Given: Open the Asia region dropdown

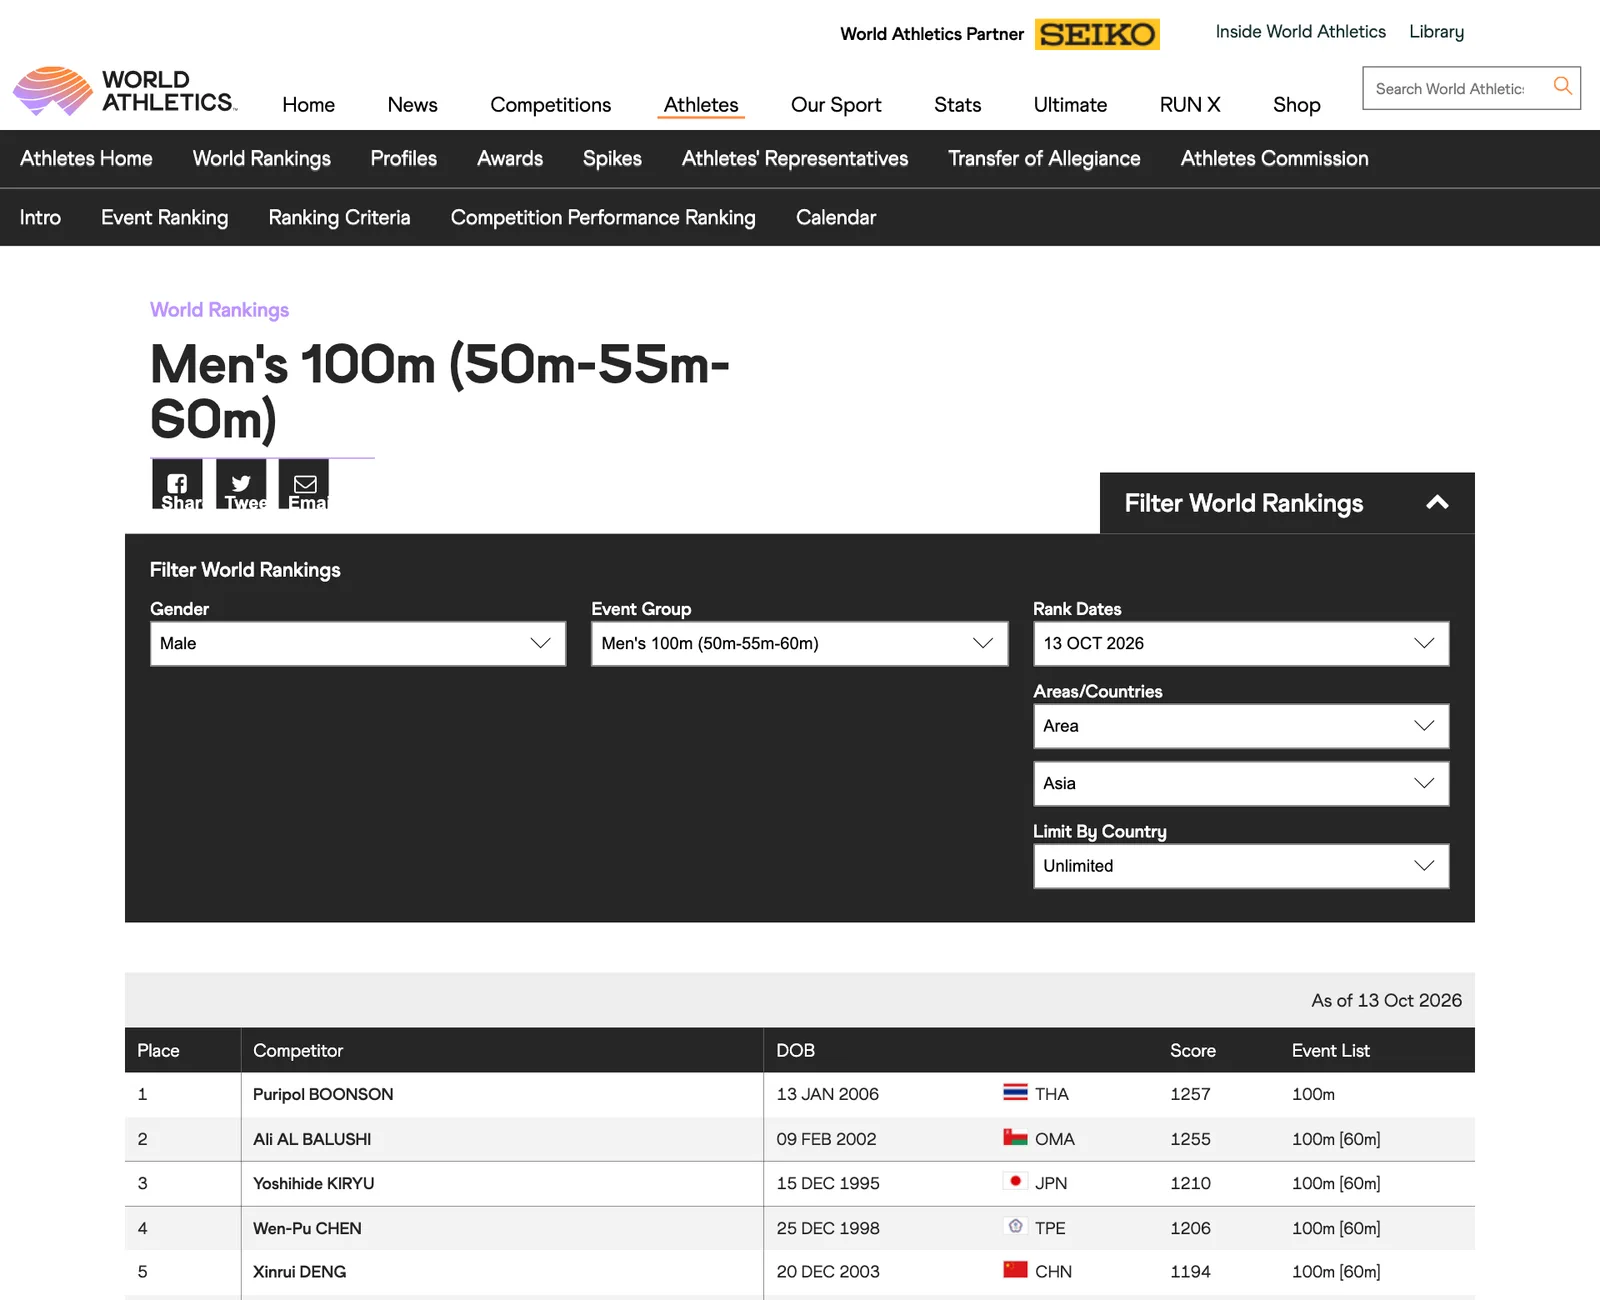Looking at the screenshot, I should point(1241,784).
